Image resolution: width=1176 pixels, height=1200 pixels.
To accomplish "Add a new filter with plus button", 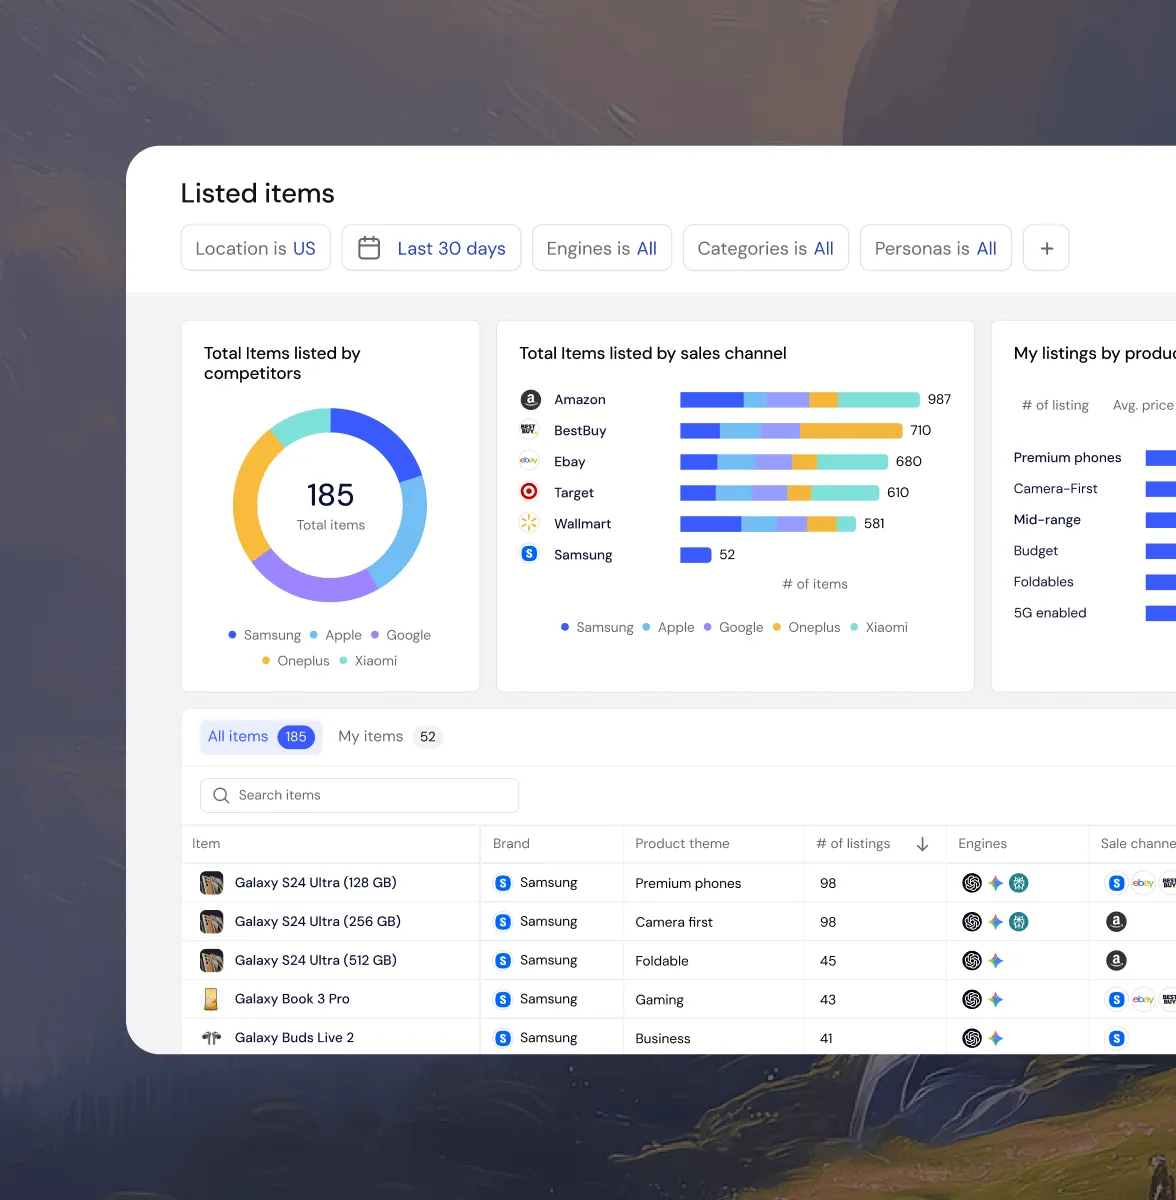I will [1046, 248].
